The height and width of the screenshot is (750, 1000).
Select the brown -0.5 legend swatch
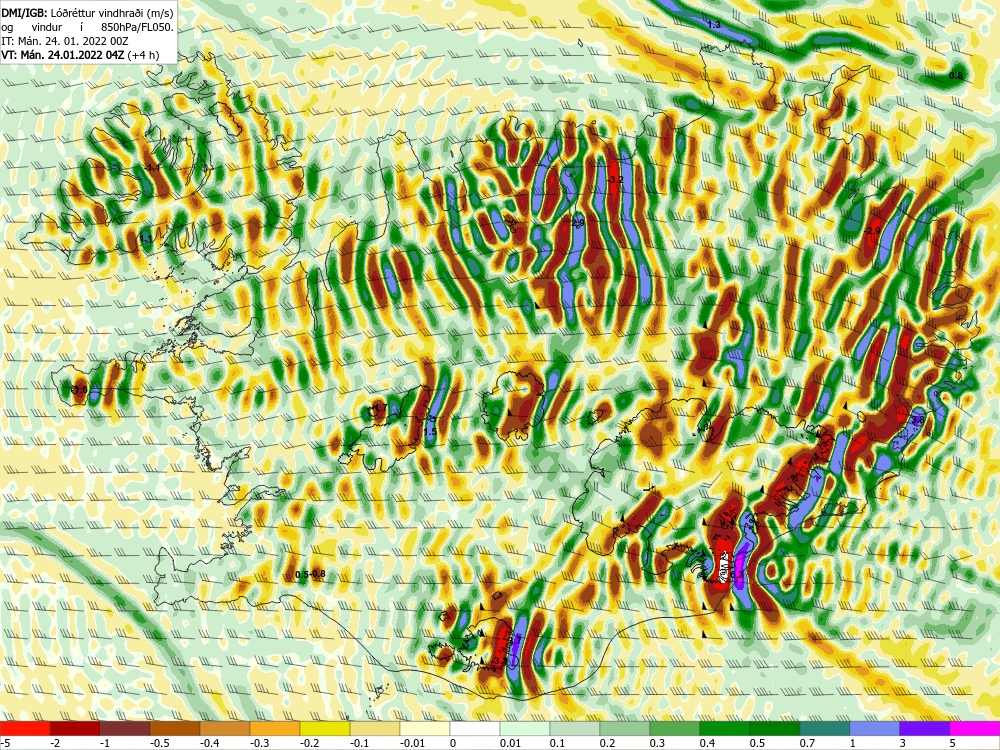point(175,728)
